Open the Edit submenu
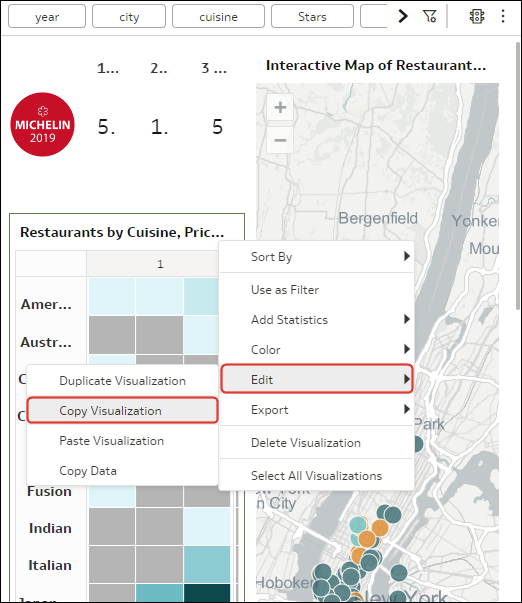 pyautogui.click(x=317, y=379)
